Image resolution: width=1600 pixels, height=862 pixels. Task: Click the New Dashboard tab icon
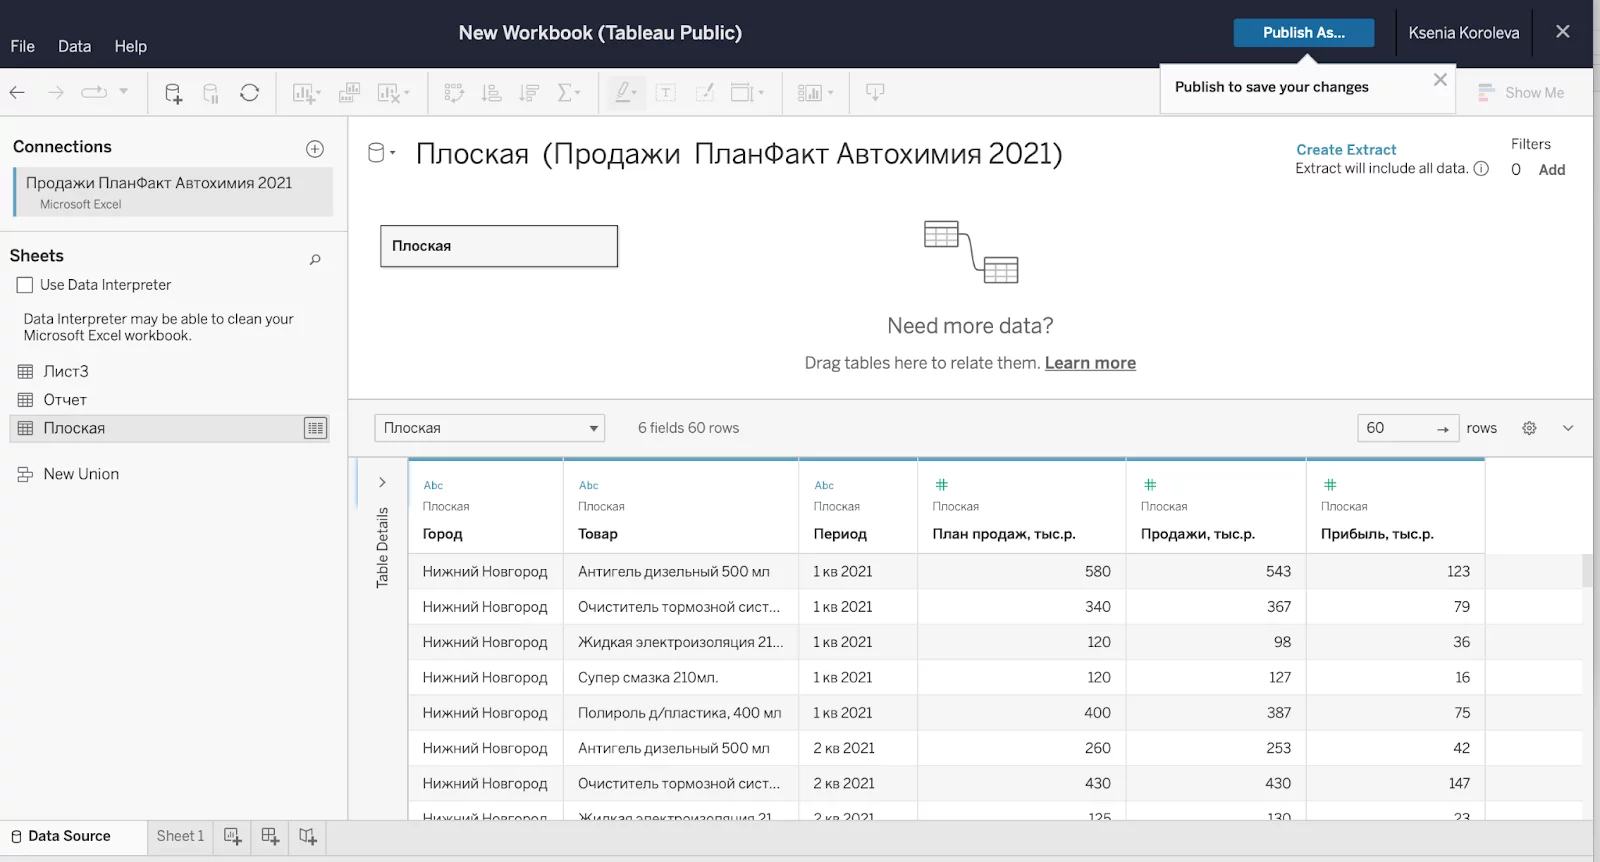pyautogui.click(x=270, y=837)
